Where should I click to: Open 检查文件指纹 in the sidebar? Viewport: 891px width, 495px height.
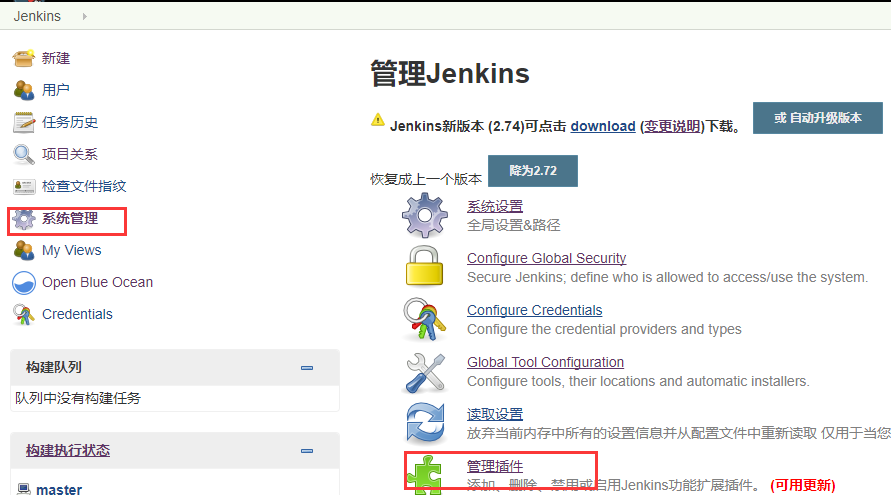pos(84,186)
